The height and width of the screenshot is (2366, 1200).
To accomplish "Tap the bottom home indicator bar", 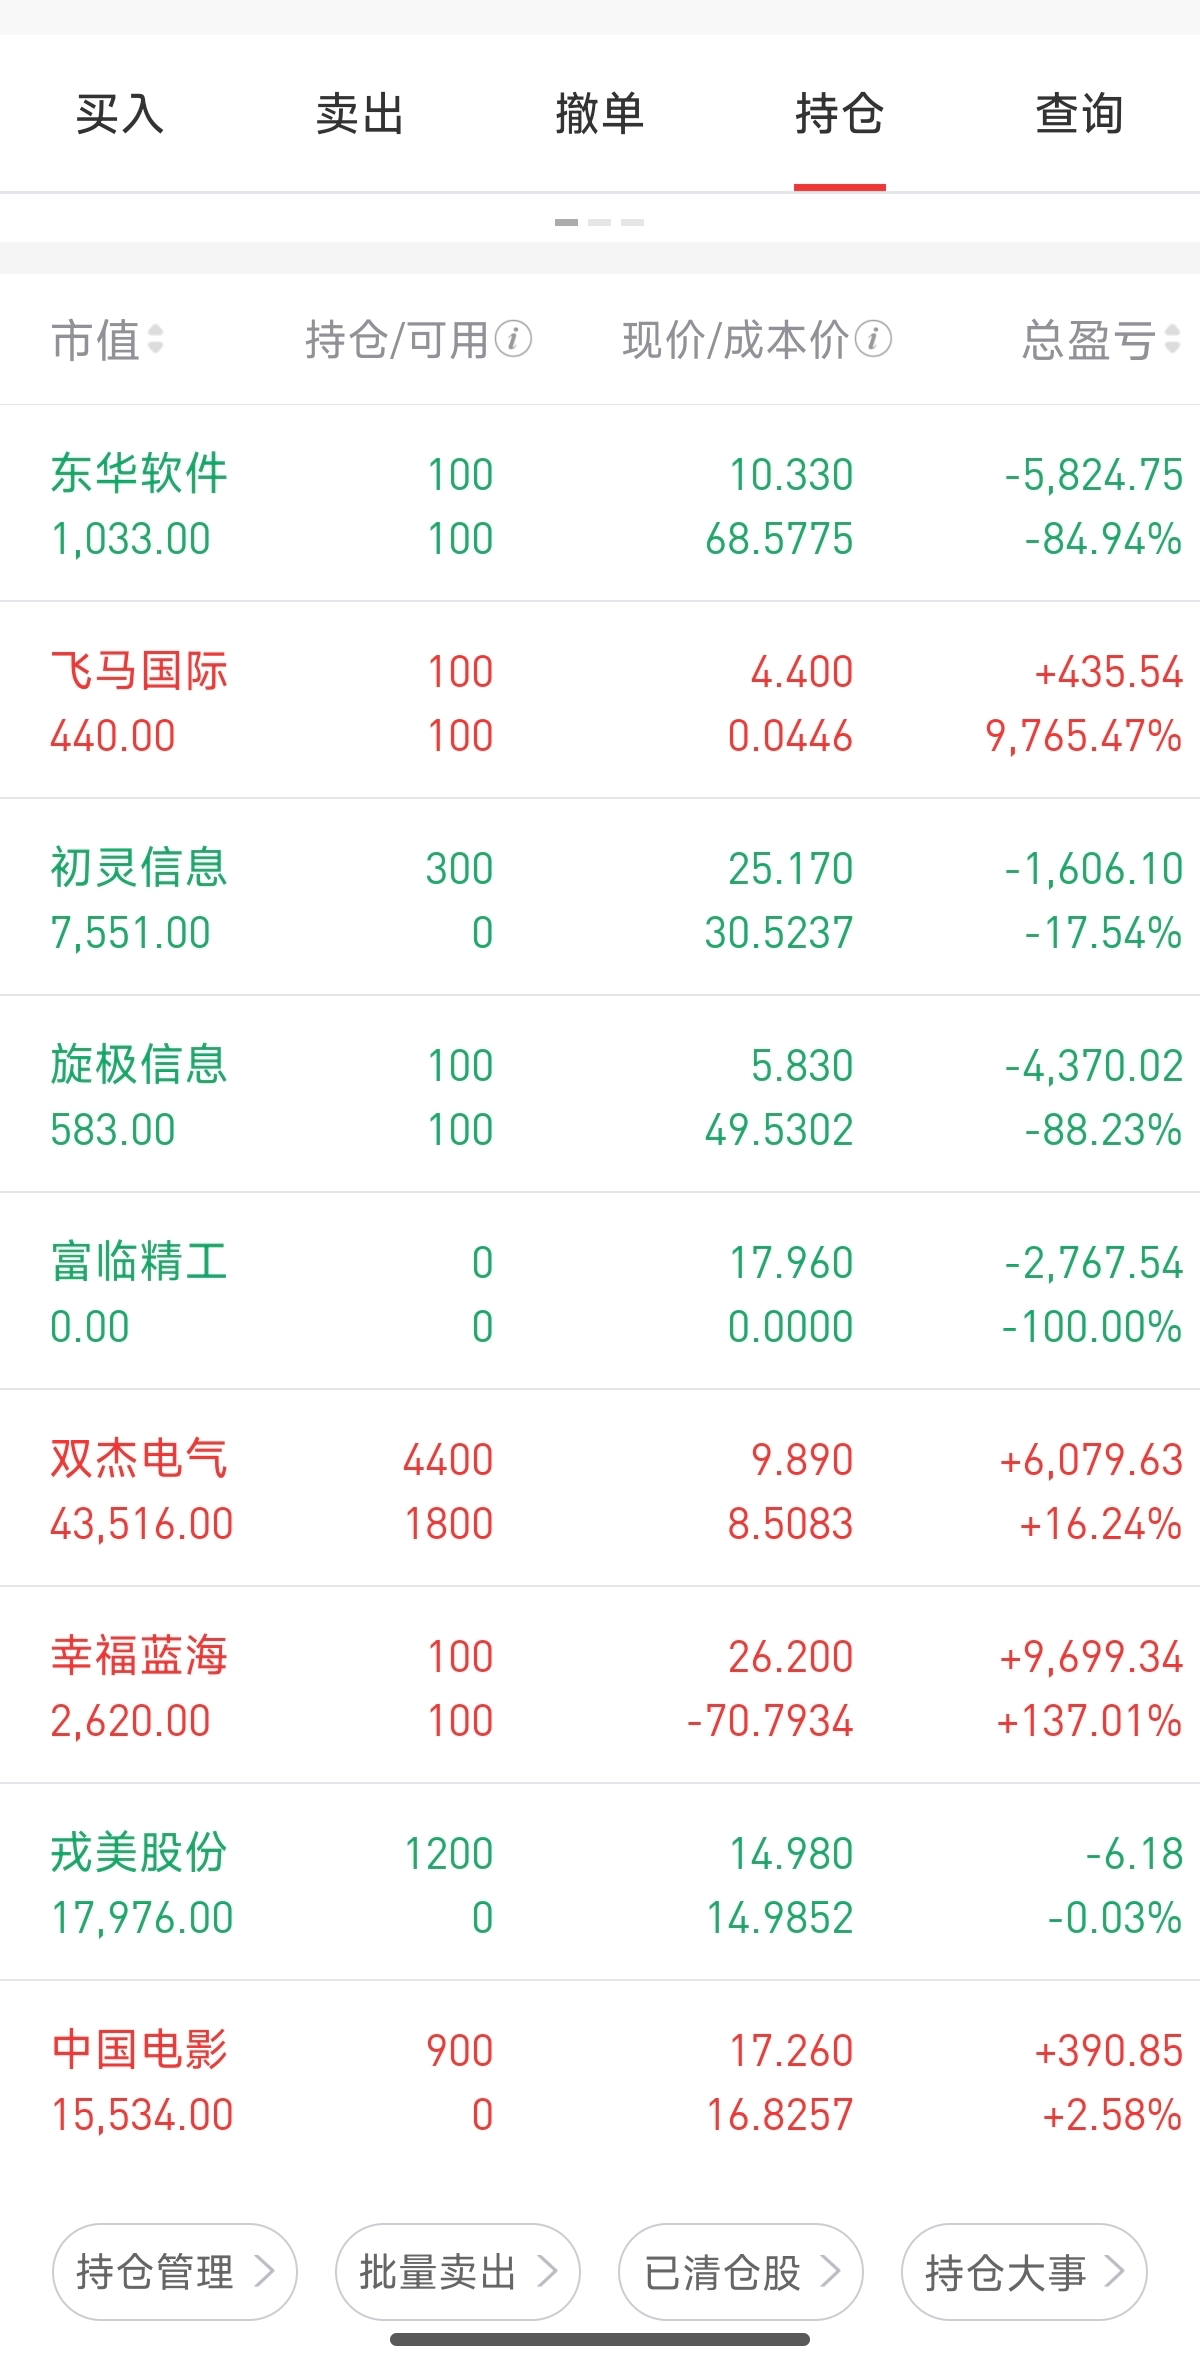I will (600, 2339).
